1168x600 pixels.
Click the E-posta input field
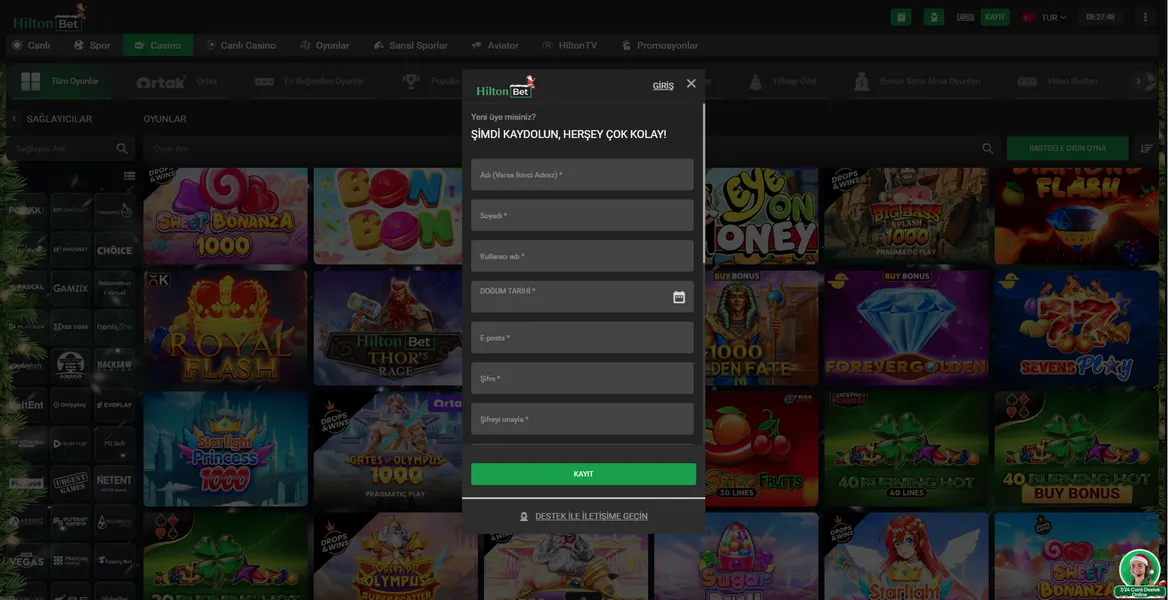582,338
